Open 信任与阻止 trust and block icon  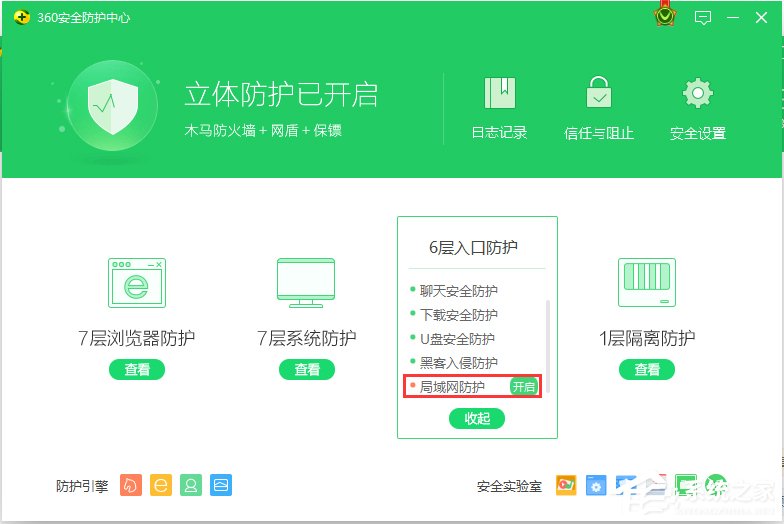598,94
